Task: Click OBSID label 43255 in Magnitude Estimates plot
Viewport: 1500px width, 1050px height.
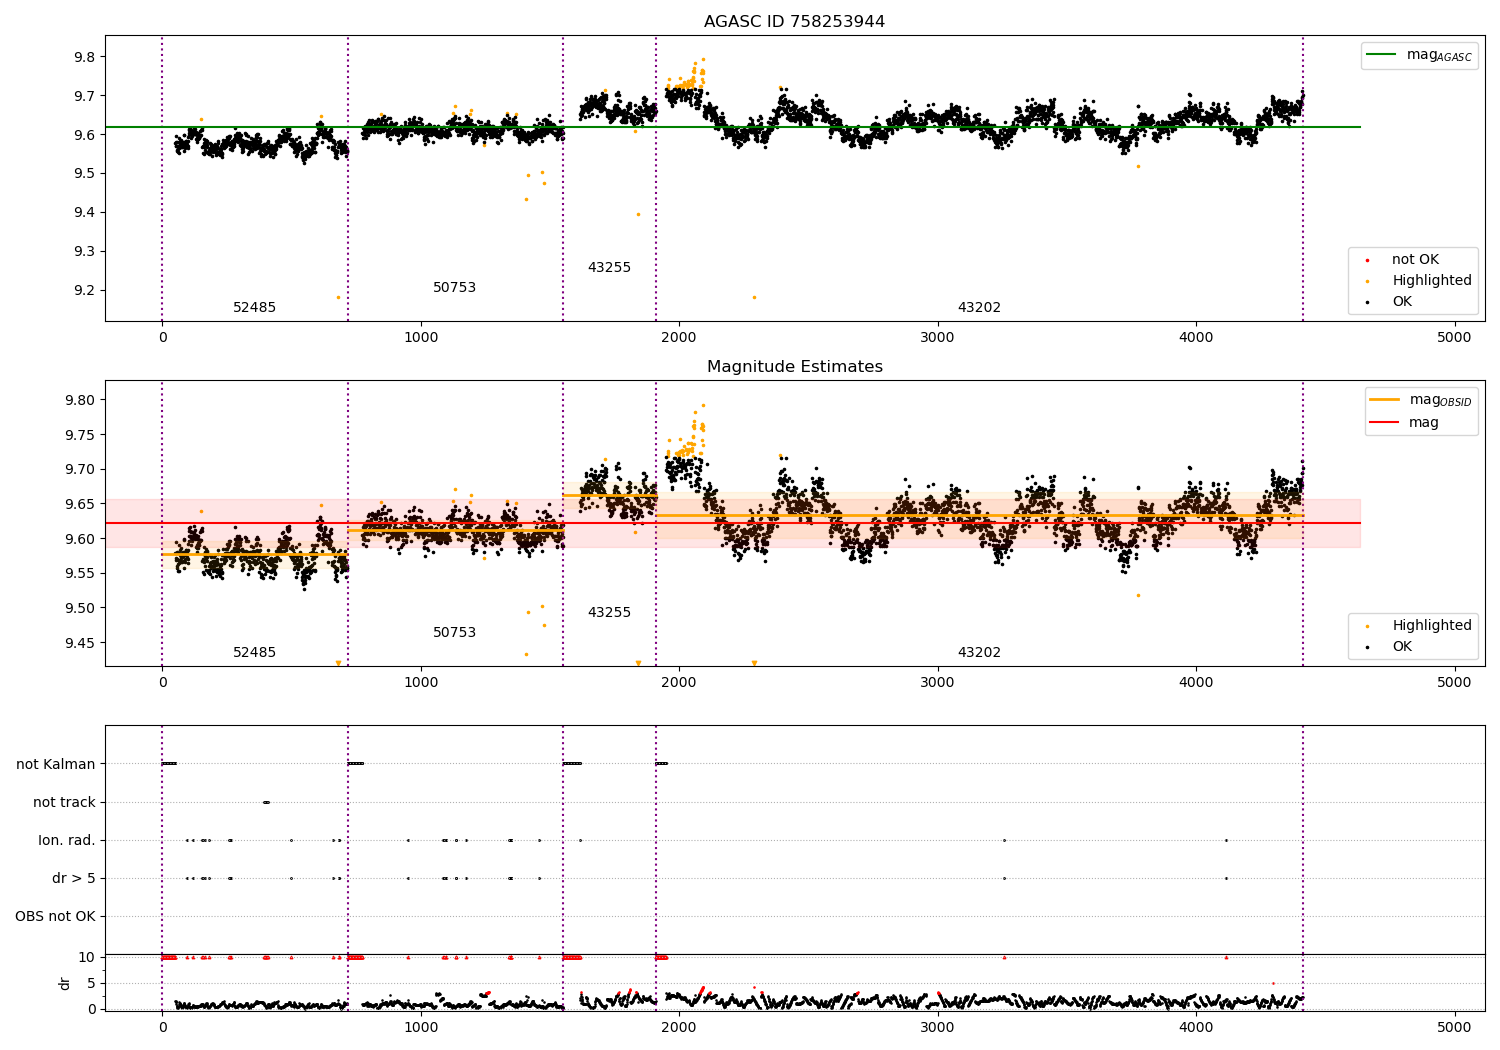Action: [609, 613]
